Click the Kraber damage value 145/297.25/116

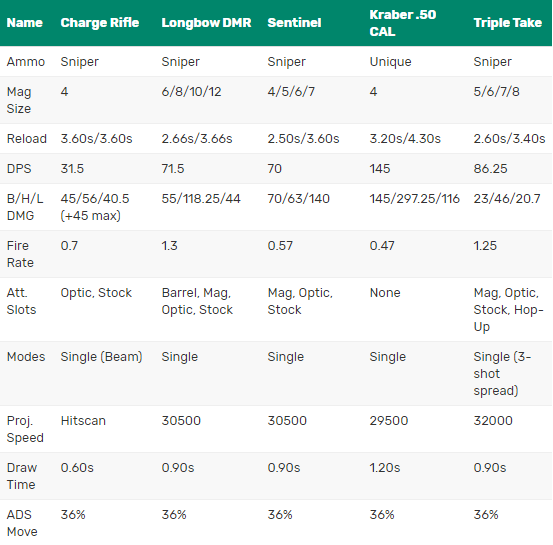pos(414,199)
